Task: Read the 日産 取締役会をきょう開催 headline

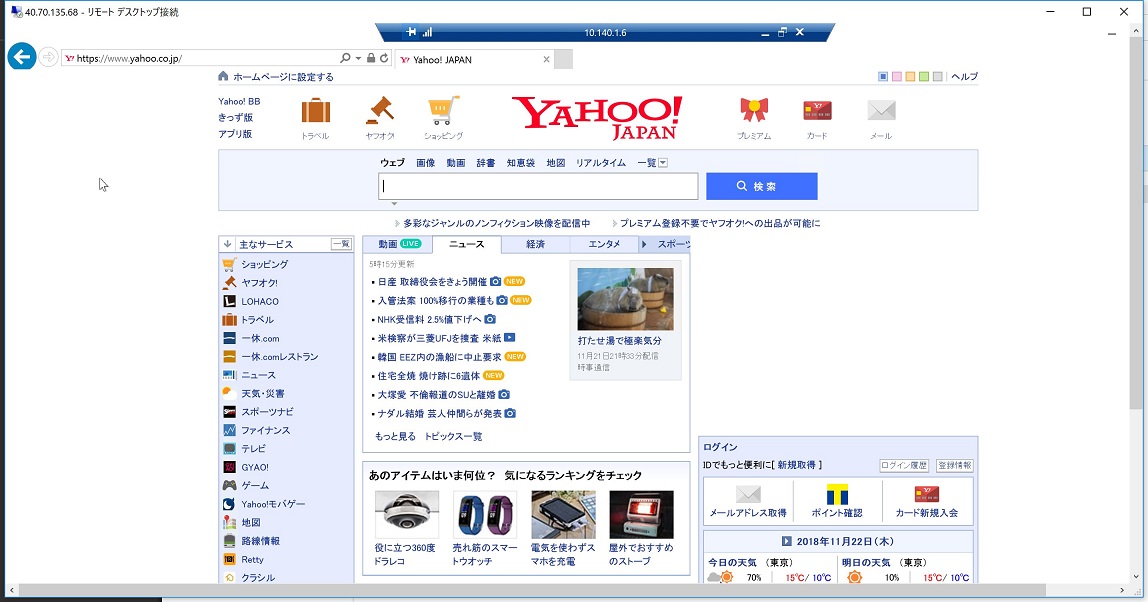Action: [x=432, y=281]
